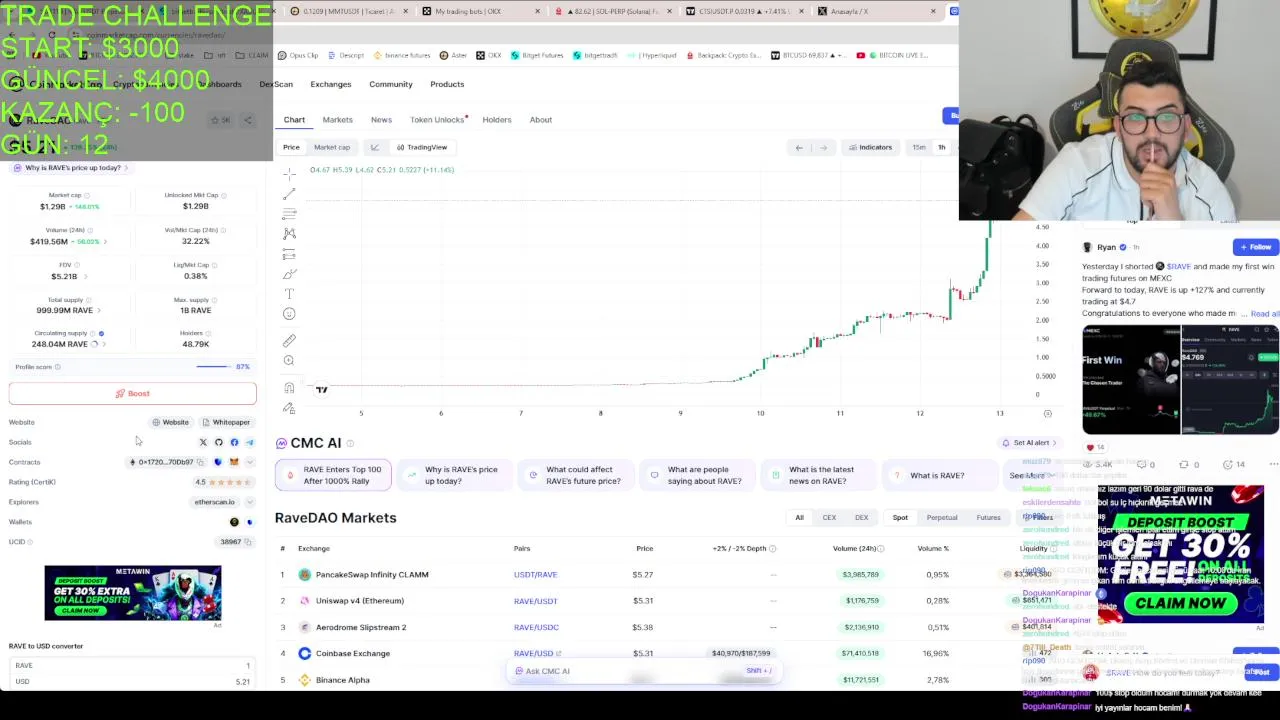Filter markets by All exchanges
Viewport: 1280px width, 720px height.
[799, 517]
